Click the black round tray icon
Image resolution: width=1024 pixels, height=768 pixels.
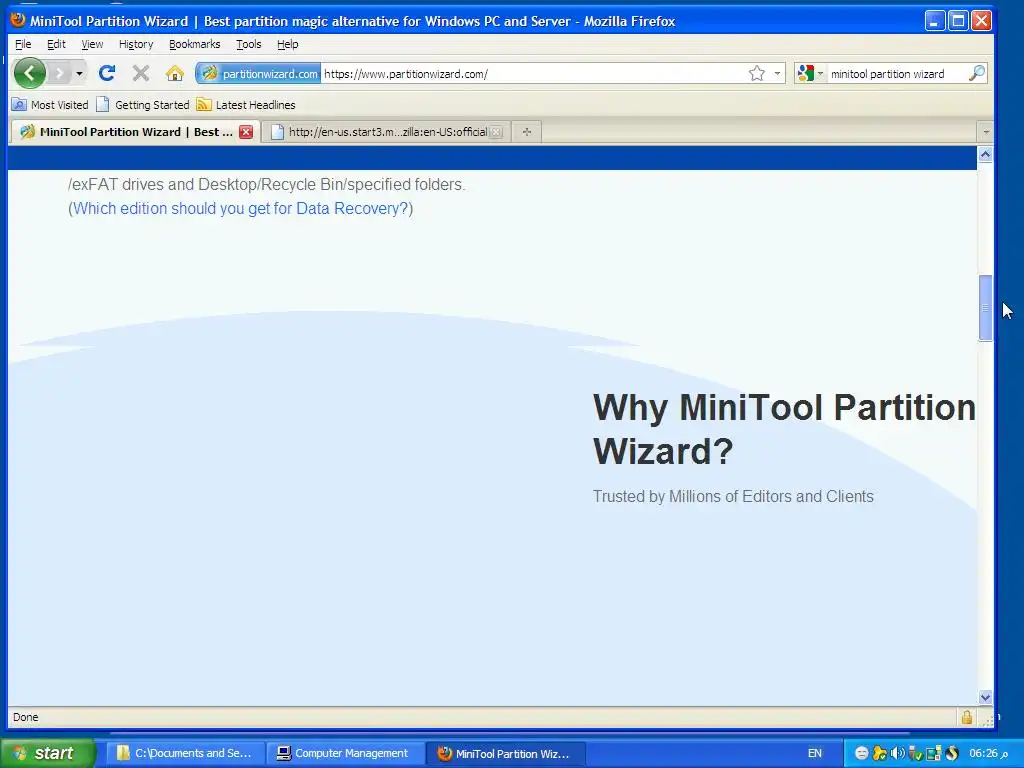point(951,753)
